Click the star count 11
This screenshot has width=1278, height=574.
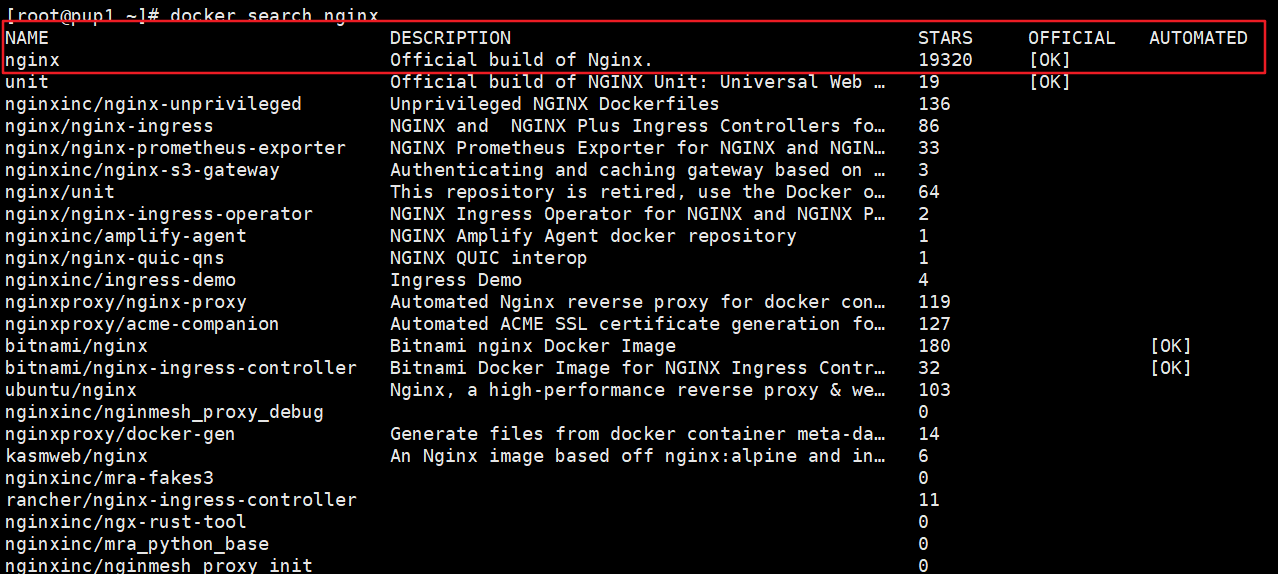[x=929, y=500]
